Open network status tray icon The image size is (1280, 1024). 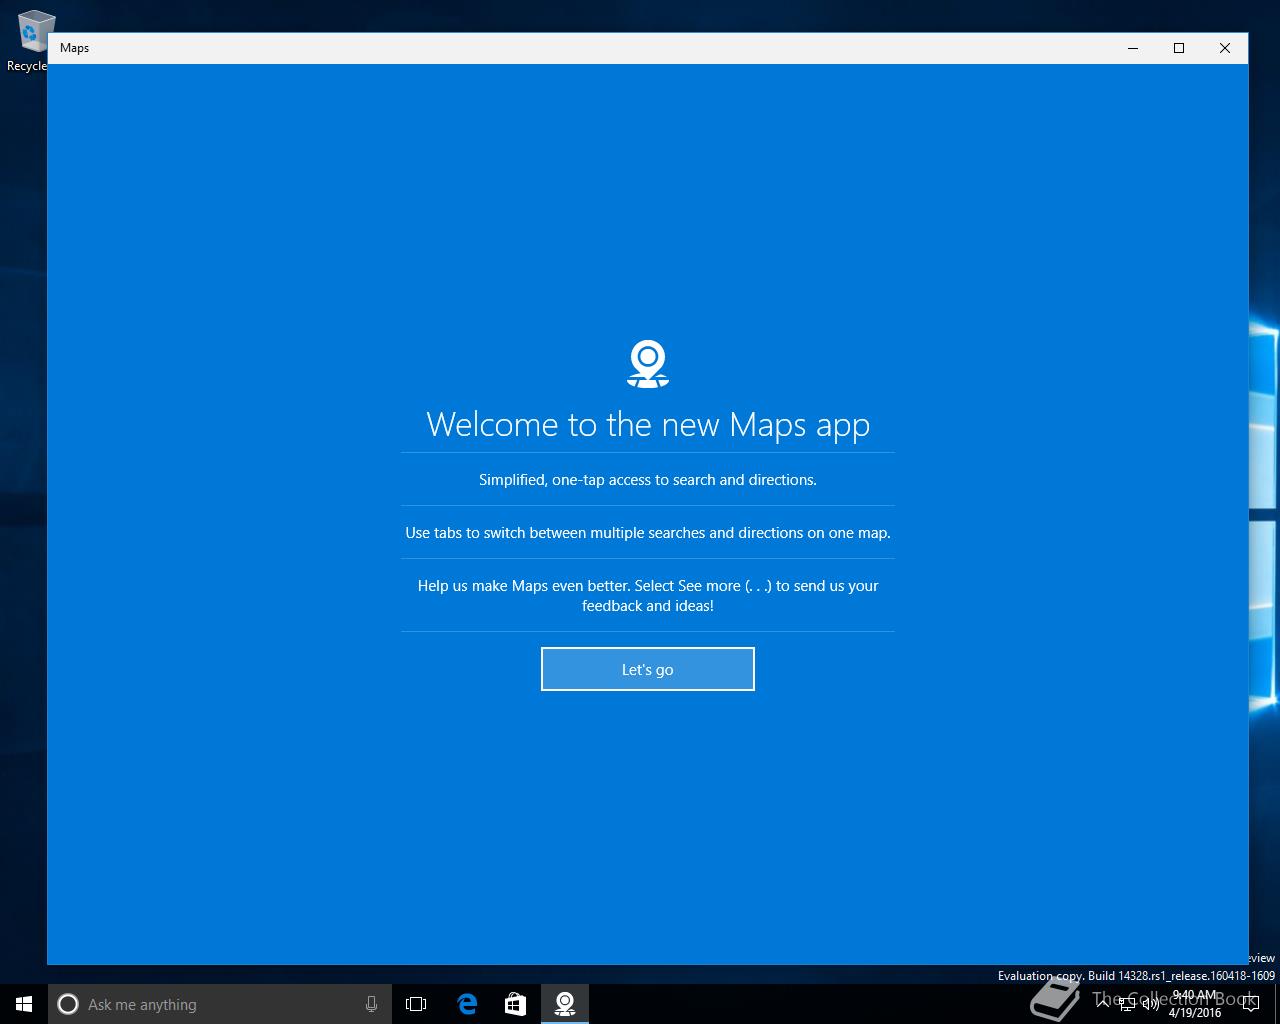click(x=1127, y=1004)
